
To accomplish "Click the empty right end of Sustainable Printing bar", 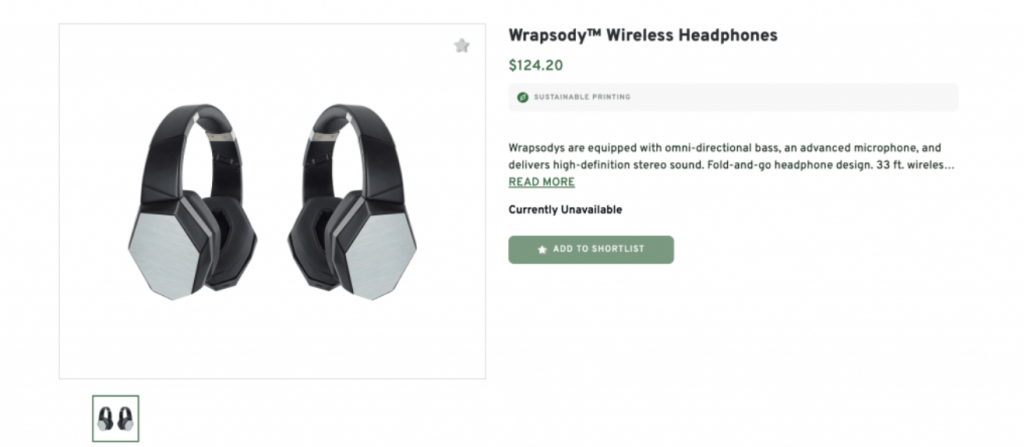I will click(900, 97).
